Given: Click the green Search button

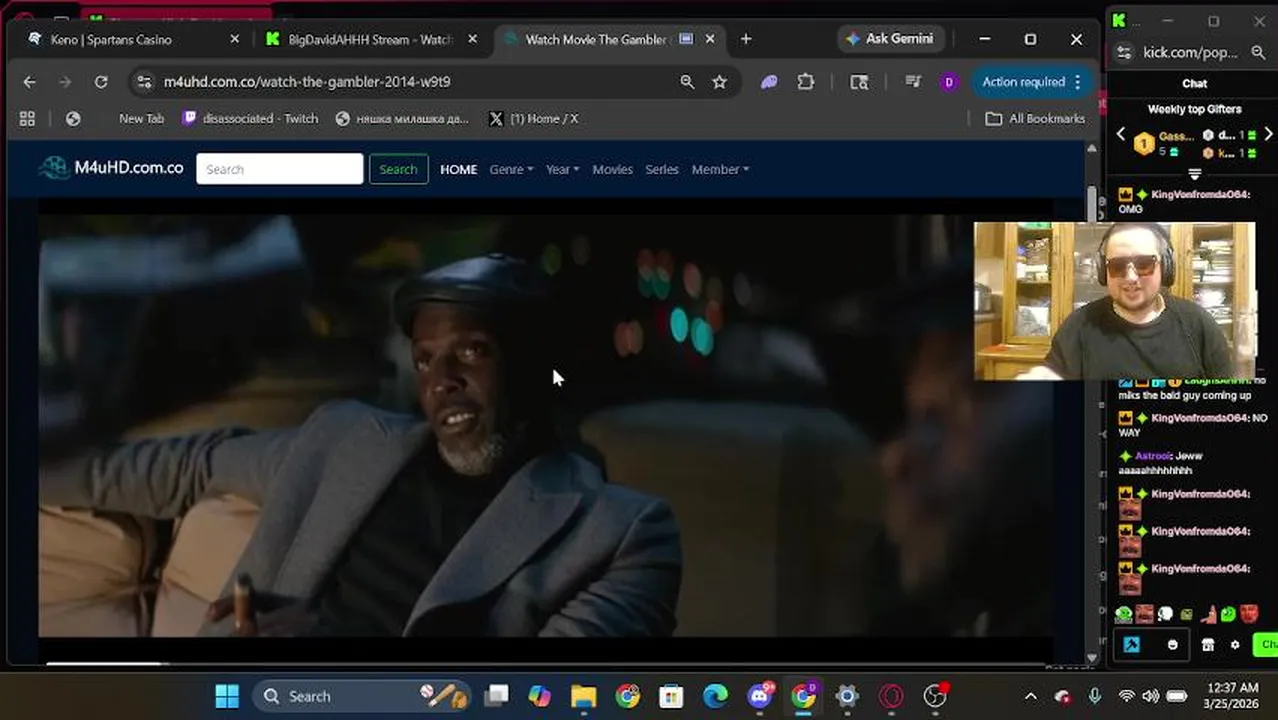Looking at the screenshot, I should tap(398, 169).
